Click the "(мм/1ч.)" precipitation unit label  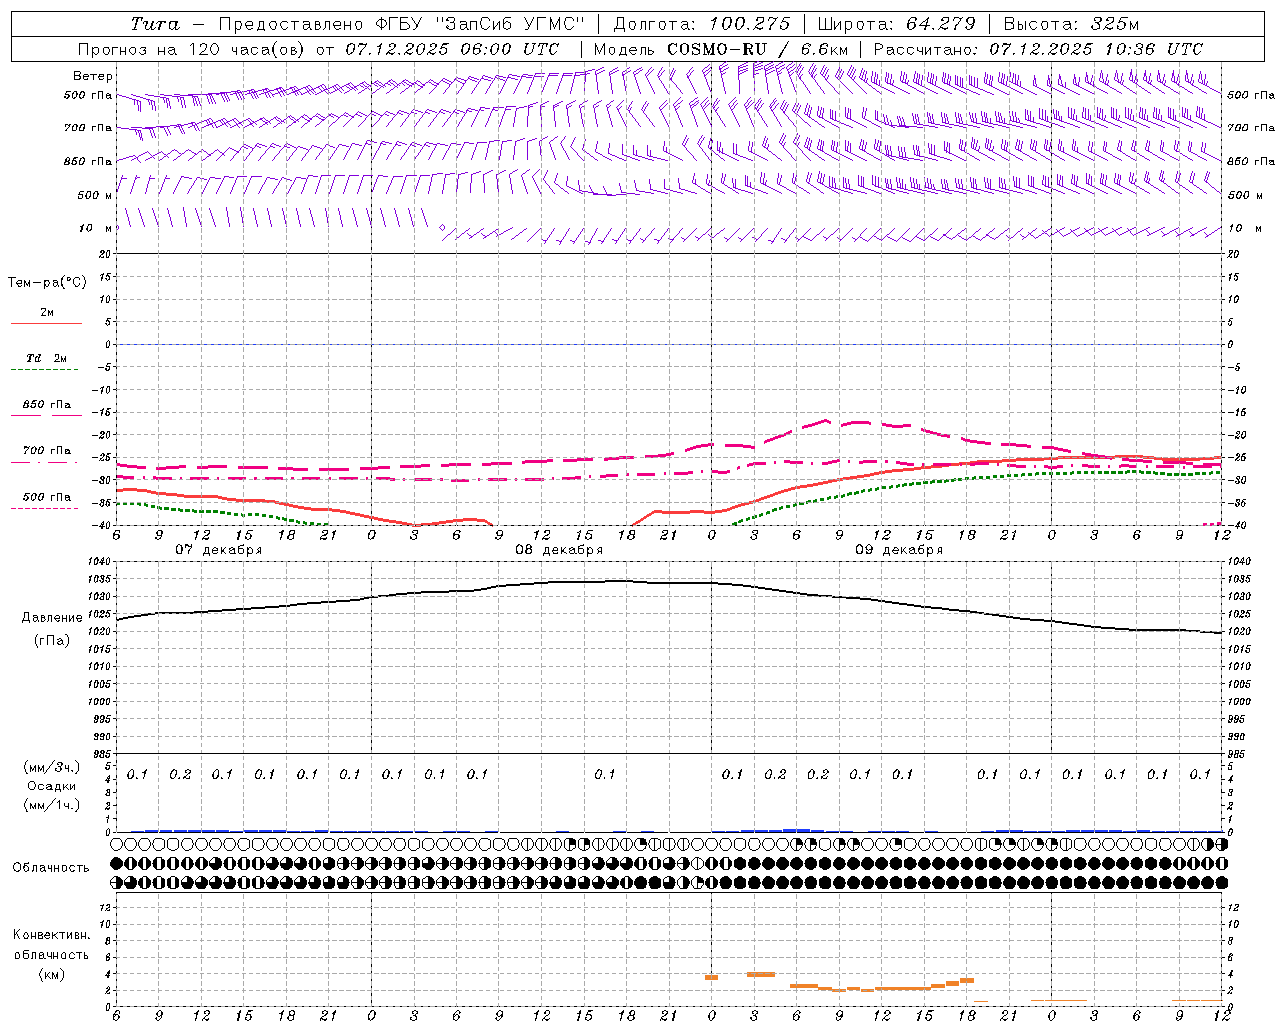(51, 805)
